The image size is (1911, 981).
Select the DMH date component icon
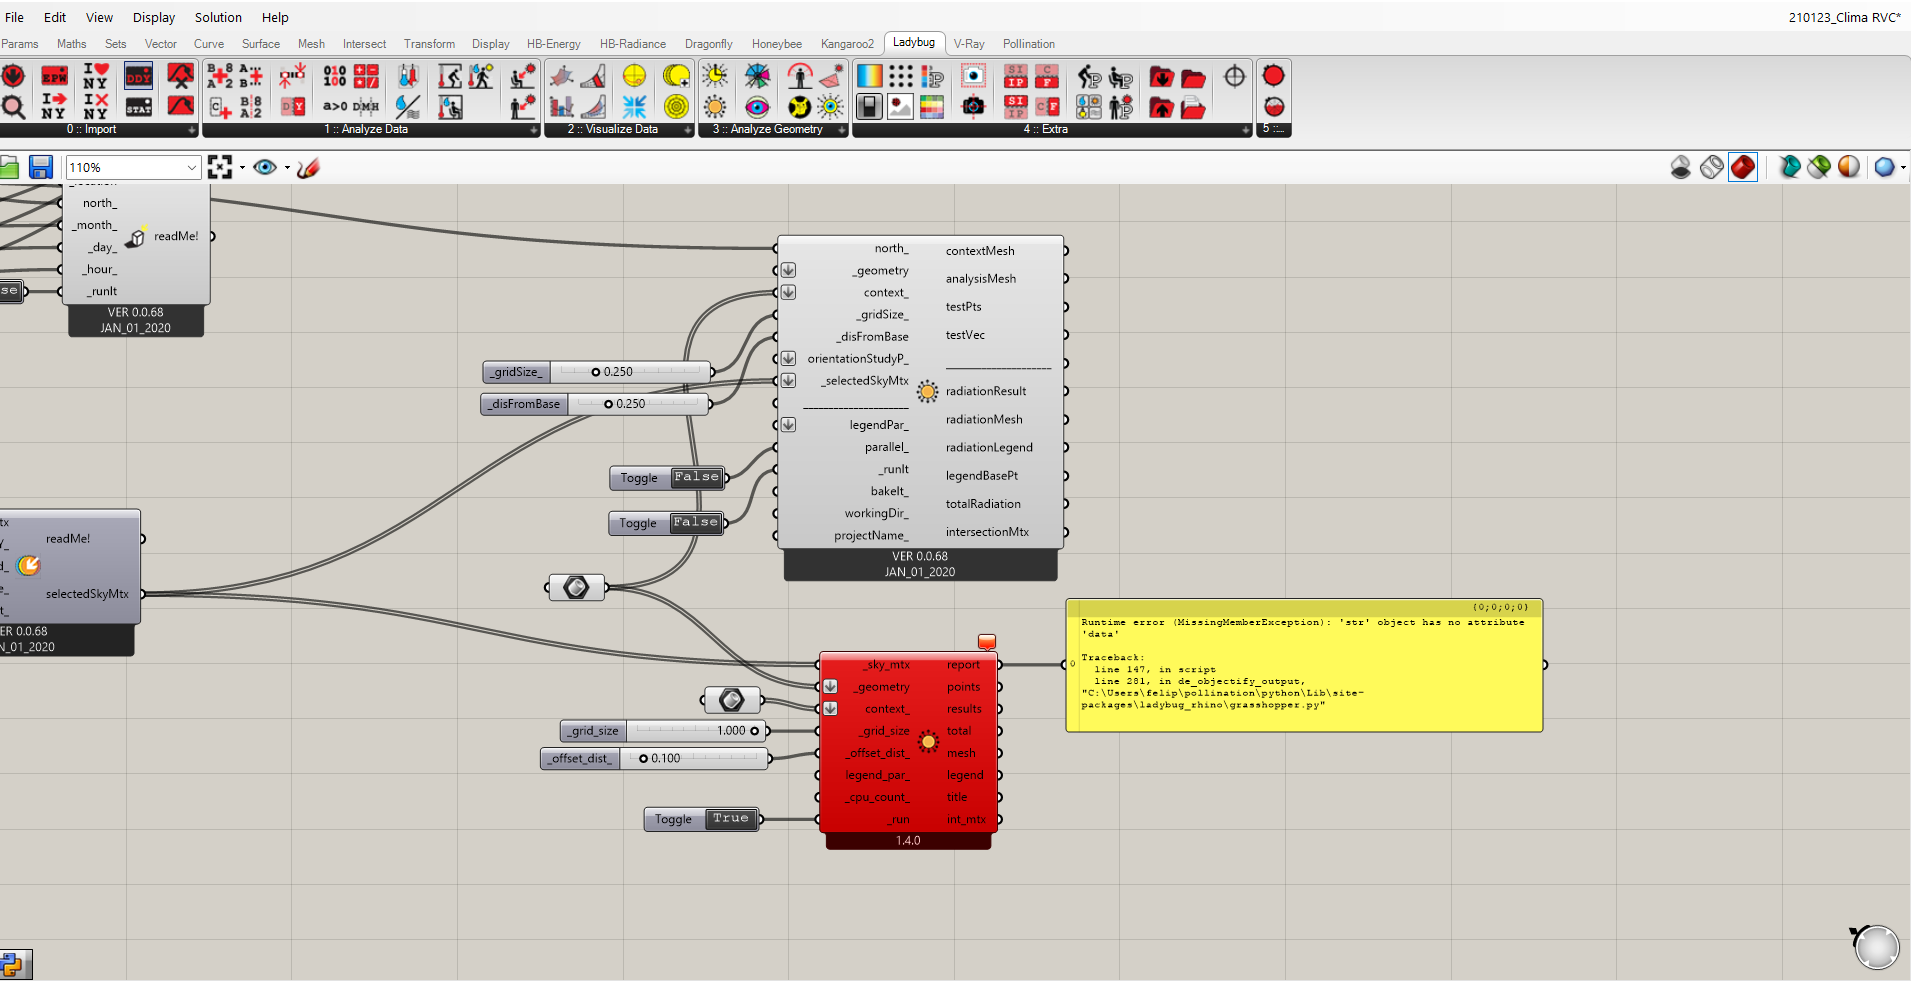coord(366,106)
